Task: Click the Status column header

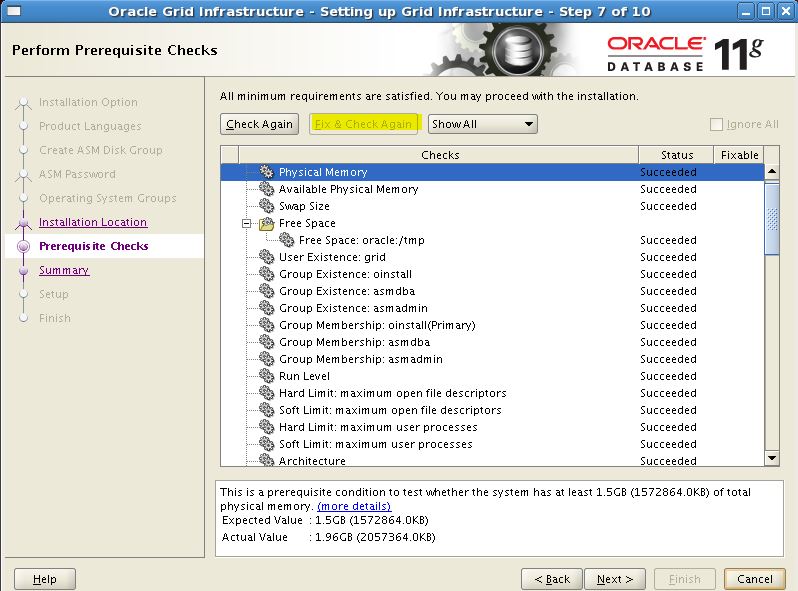Action: pos(676,155)
